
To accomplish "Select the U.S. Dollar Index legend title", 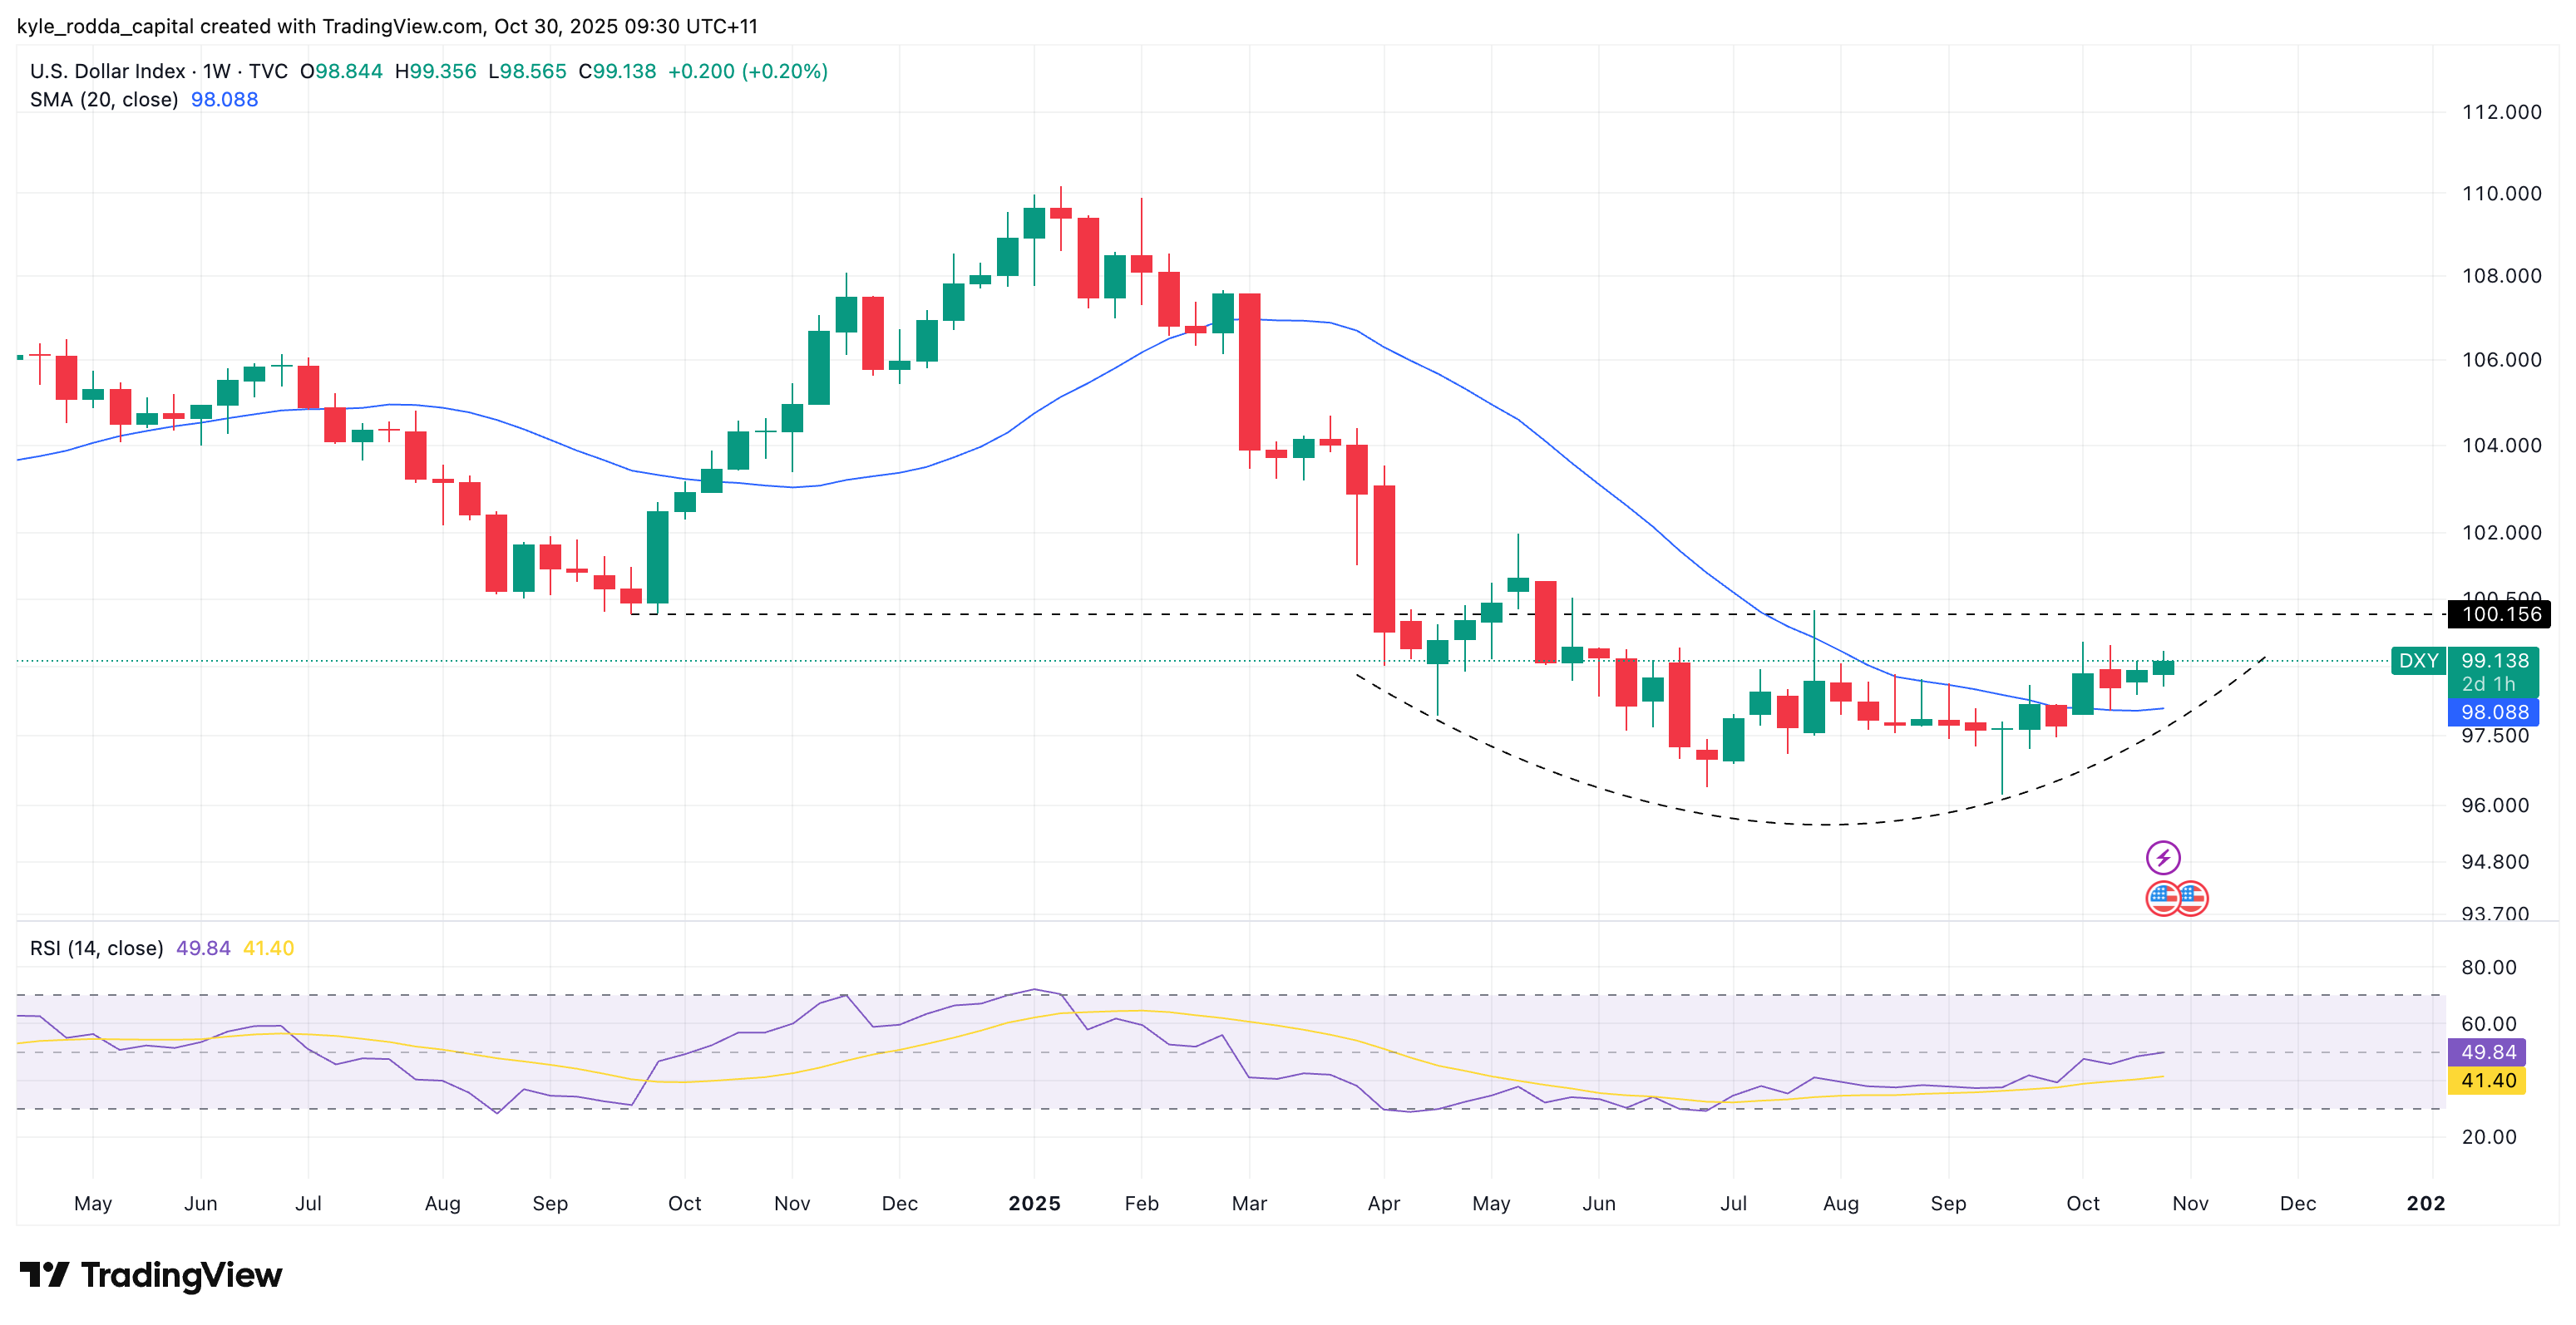I will (x=107, y=71).
